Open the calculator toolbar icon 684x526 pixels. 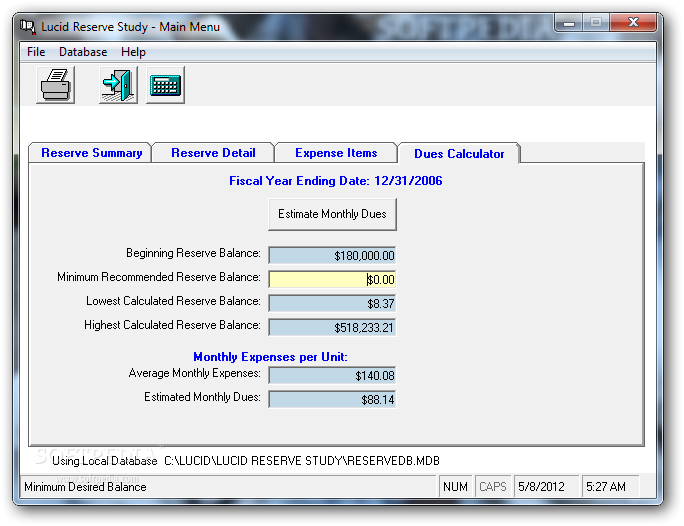[x=165, y=85]
